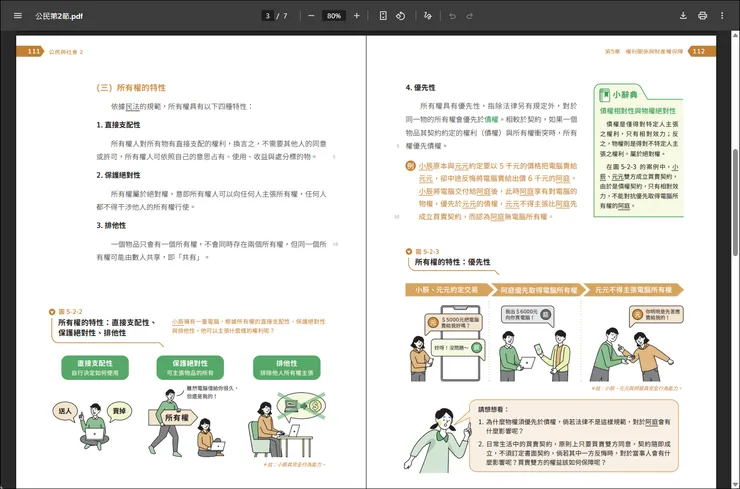Click the crossed-out laptop money bubble
This screenshot has width=740, height=489.
point(301,406)
